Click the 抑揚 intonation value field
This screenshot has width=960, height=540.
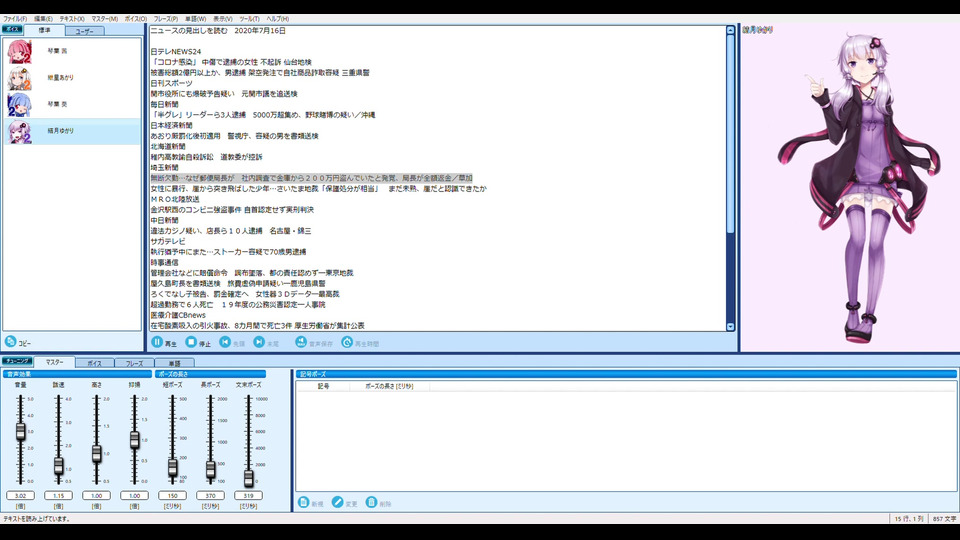[134, 495]
